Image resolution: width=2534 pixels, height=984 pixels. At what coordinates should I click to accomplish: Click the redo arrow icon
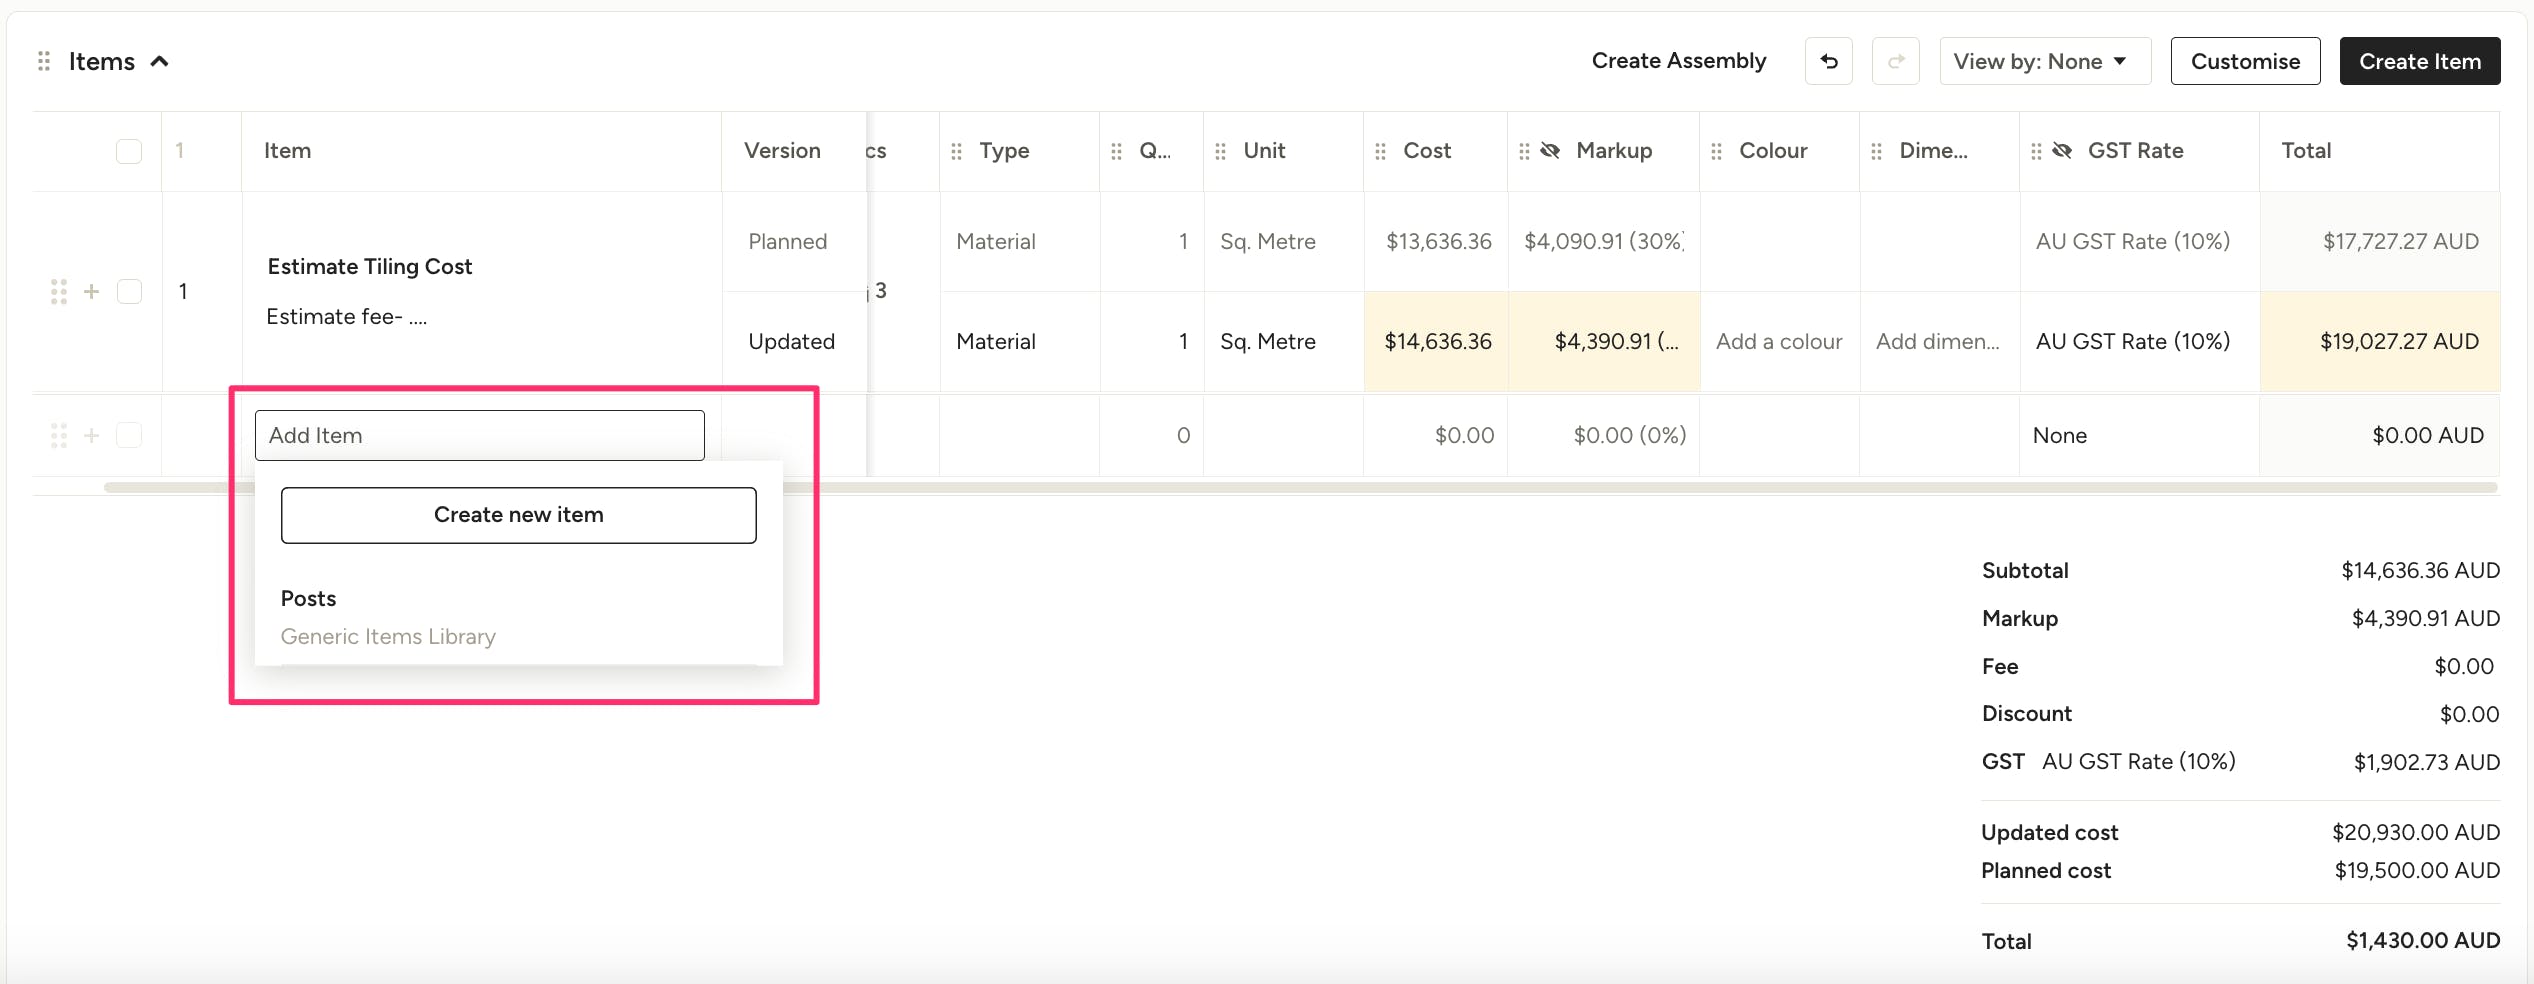point(1895,62)
